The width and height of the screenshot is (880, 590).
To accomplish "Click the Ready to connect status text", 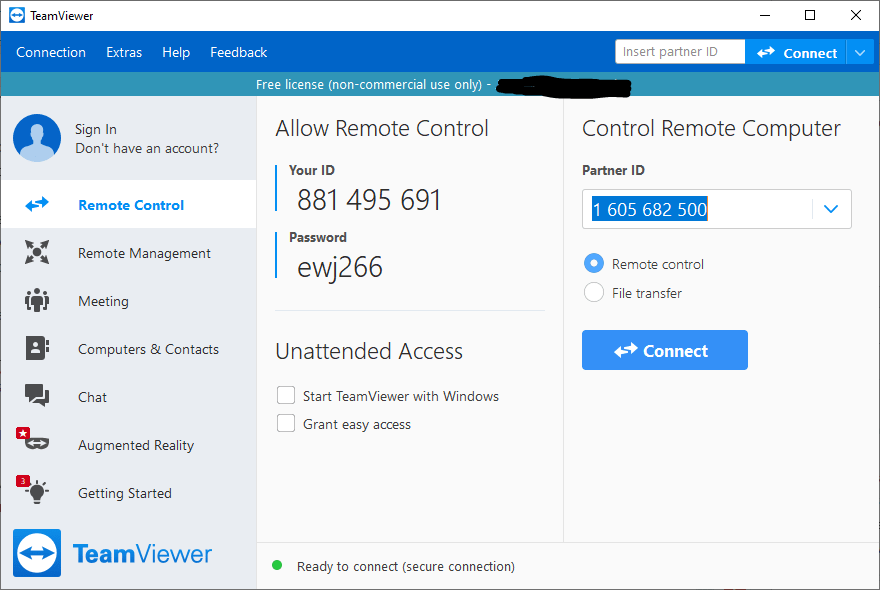I will point(406,566).
